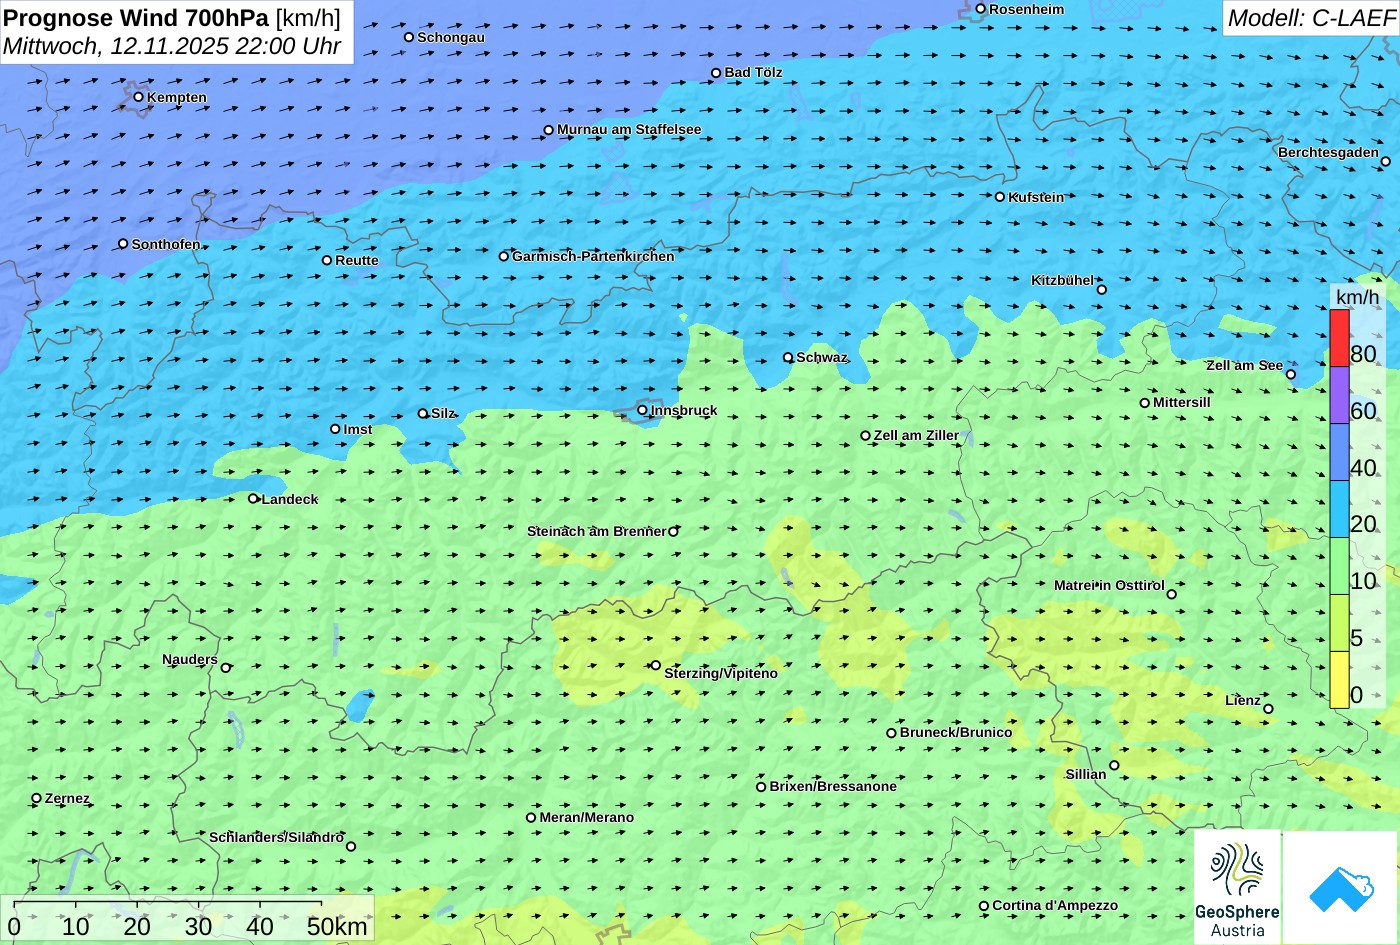The height and width of the screenshot is (945, 1400).
Task: Click the GeoSphere Austria logo
Action: (x=1237, y=888)
